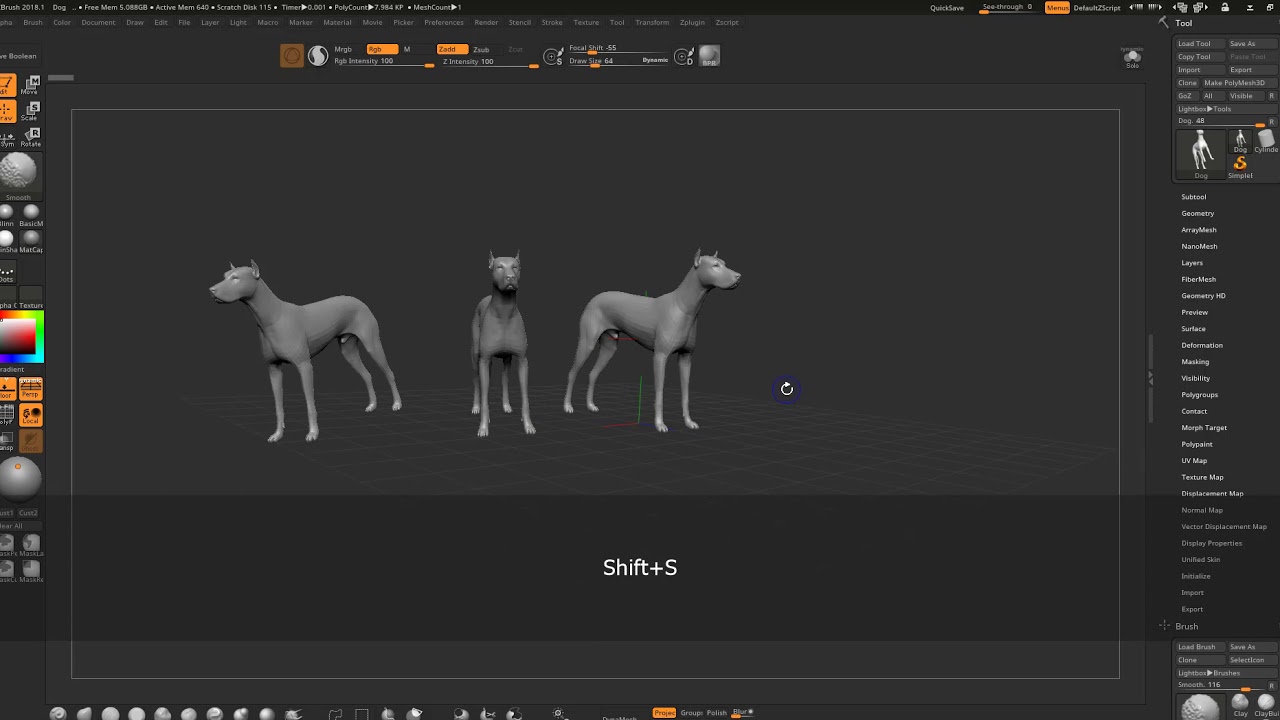Toggle Mrgb mode
1280x720 pixels.
pos(343,49)
